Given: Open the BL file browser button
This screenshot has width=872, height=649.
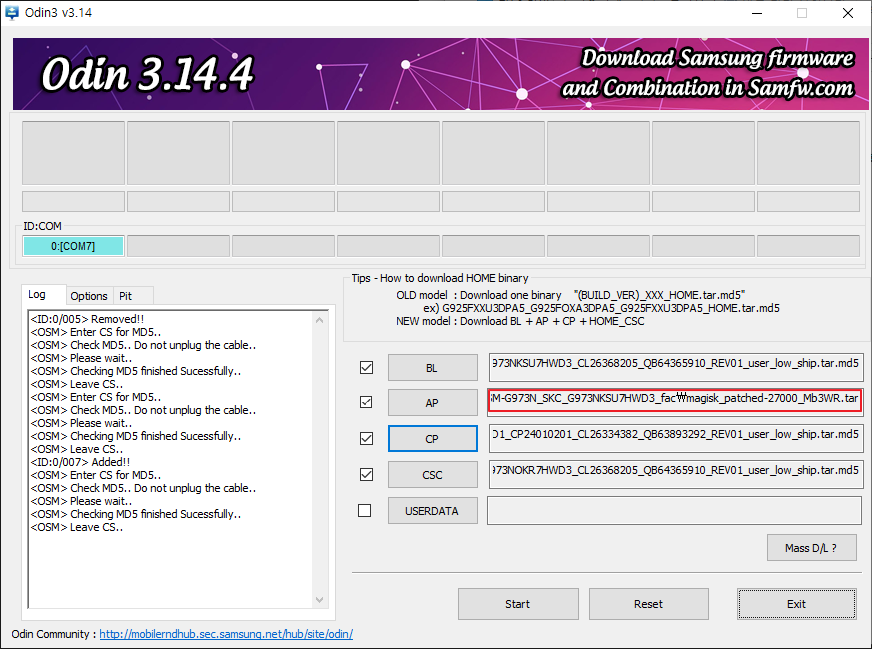Looking at the screenshot, I should tap(433, 368).
